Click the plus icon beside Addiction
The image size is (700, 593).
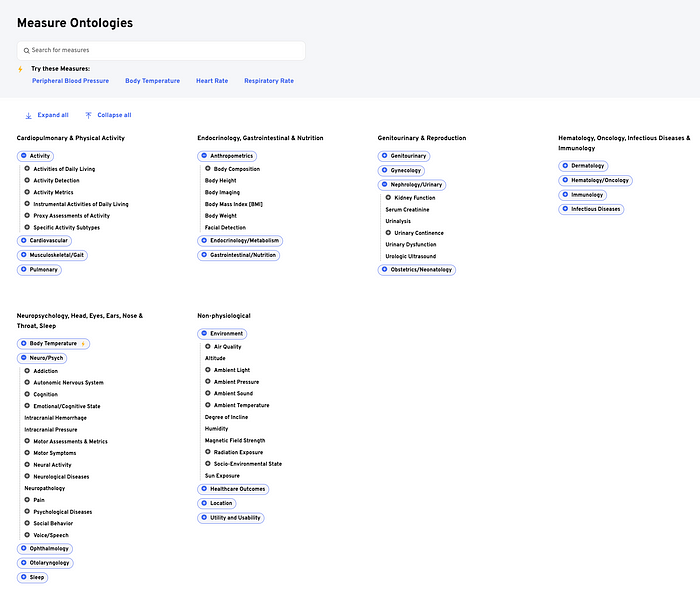point(27,371)
